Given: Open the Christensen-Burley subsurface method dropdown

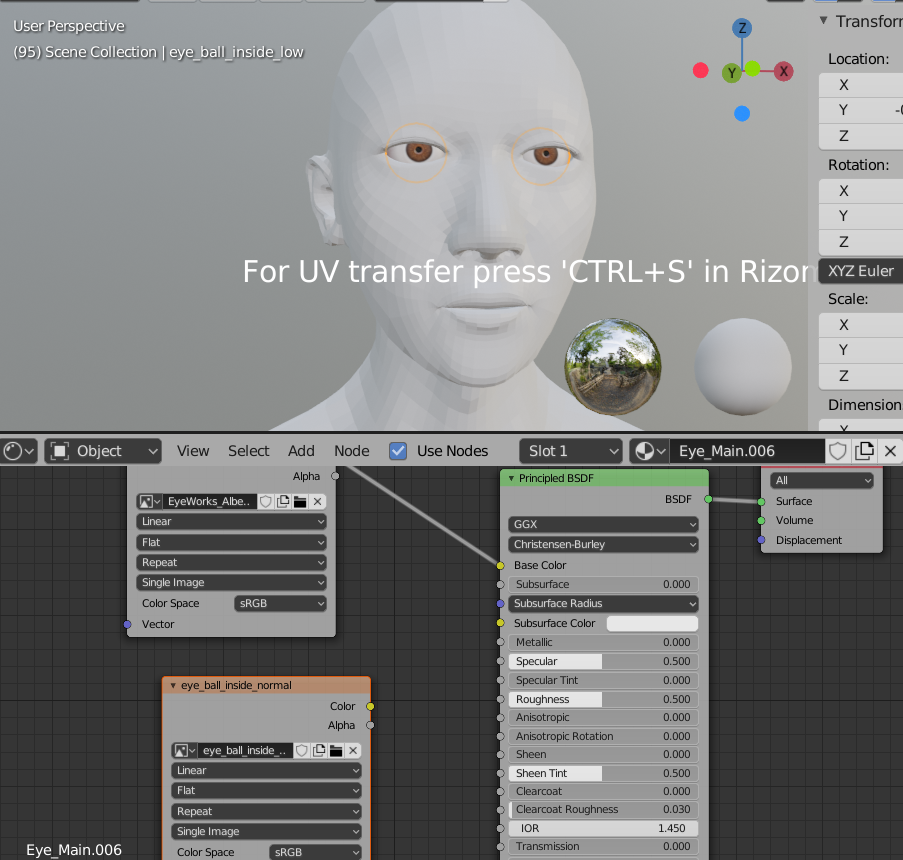Looking at the screenshot, I should 604,544.
